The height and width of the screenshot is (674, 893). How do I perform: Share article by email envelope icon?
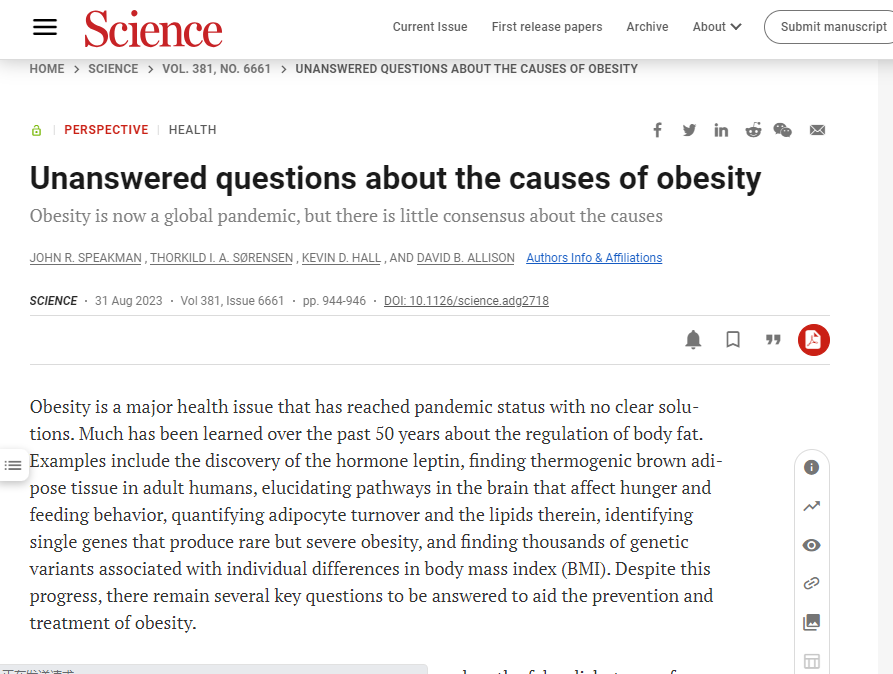[817, 130]
